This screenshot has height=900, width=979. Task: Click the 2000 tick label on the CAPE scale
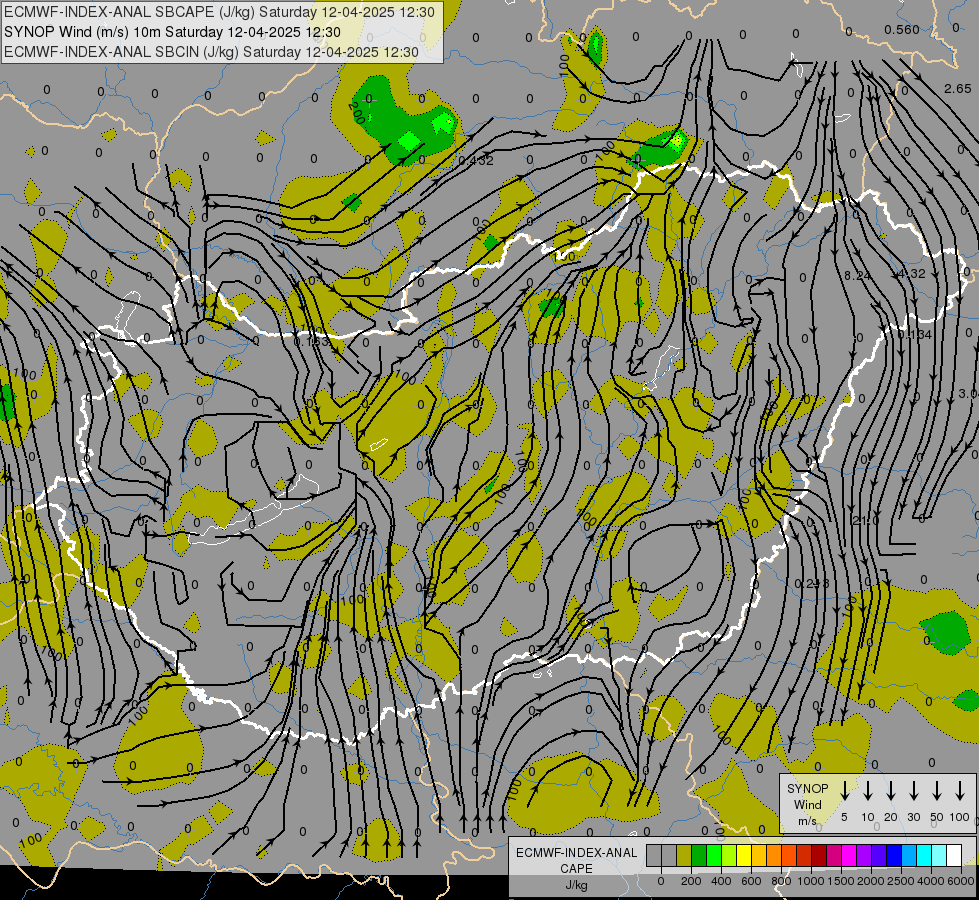click(x=871, y=881)
